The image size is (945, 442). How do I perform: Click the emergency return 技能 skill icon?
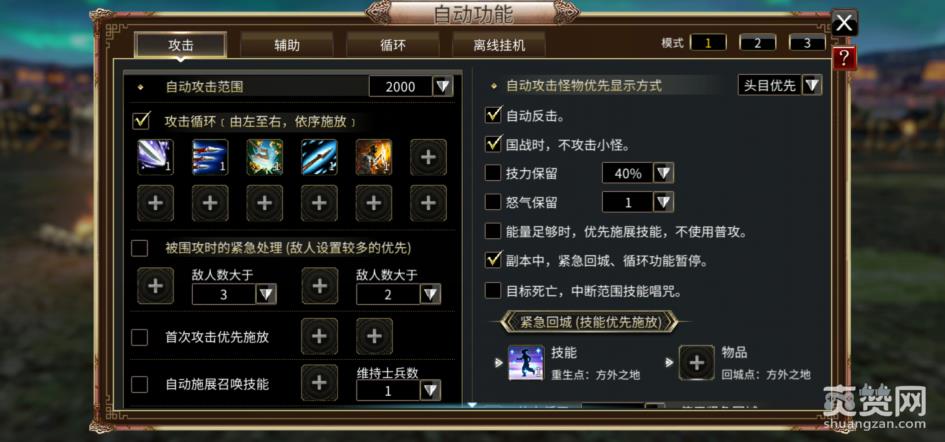(x=526, y=362)
